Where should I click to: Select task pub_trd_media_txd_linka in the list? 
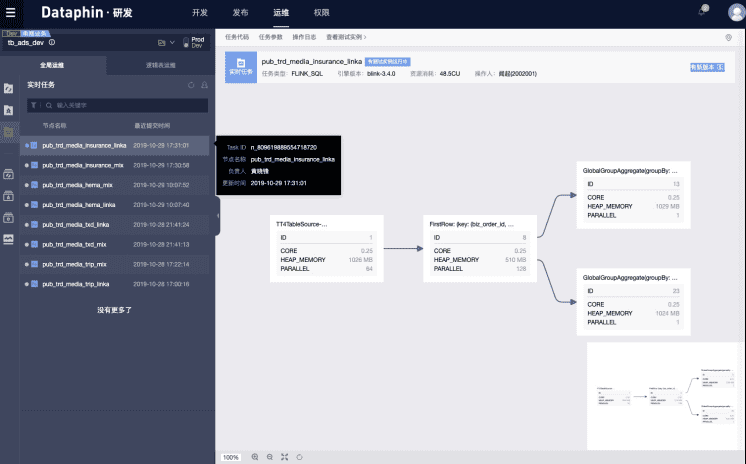point(115,225)
